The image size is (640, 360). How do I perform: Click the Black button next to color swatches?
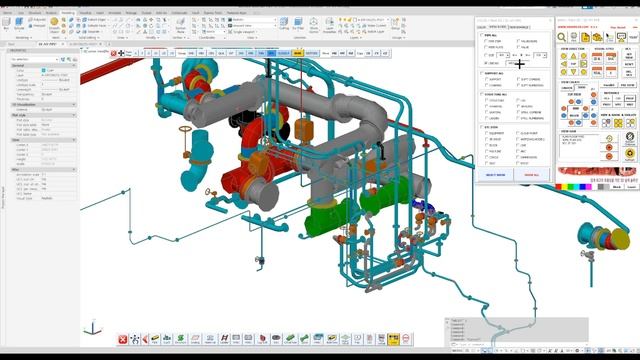pyautogui.click(x=617, y=187)
